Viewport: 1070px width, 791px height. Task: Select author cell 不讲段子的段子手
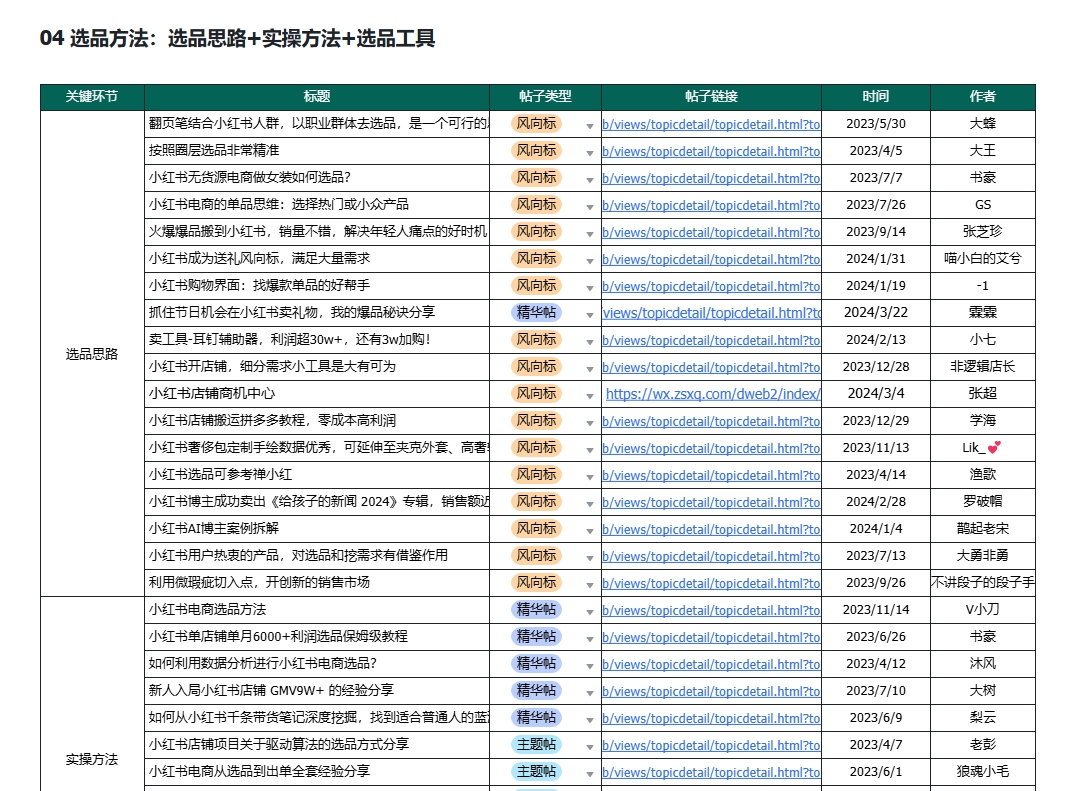983,583
